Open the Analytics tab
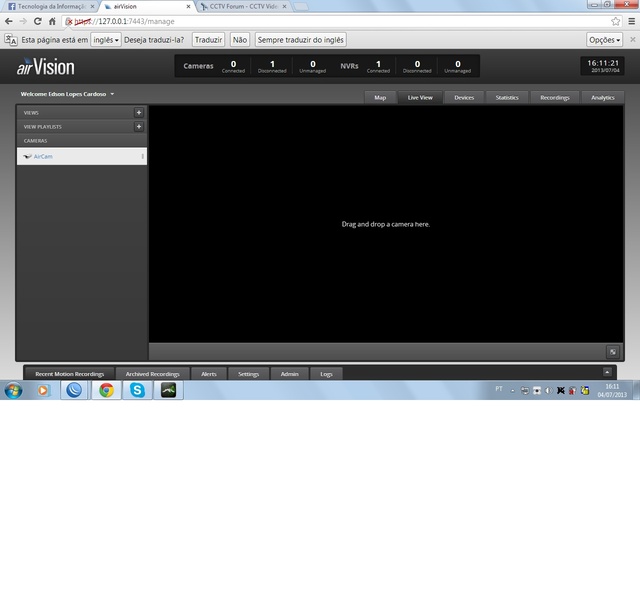Screen dimensions: 640x600 pos(602,98)
